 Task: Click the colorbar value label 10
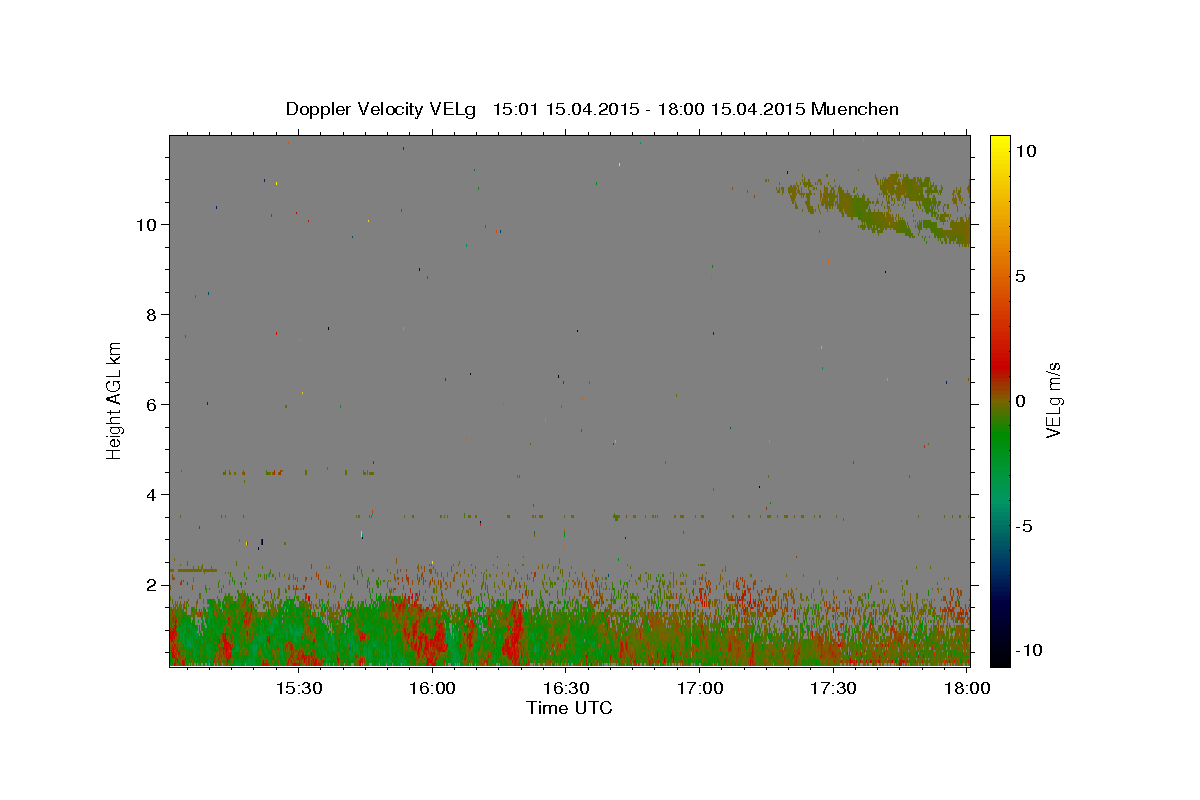[x=1025, y=150]
